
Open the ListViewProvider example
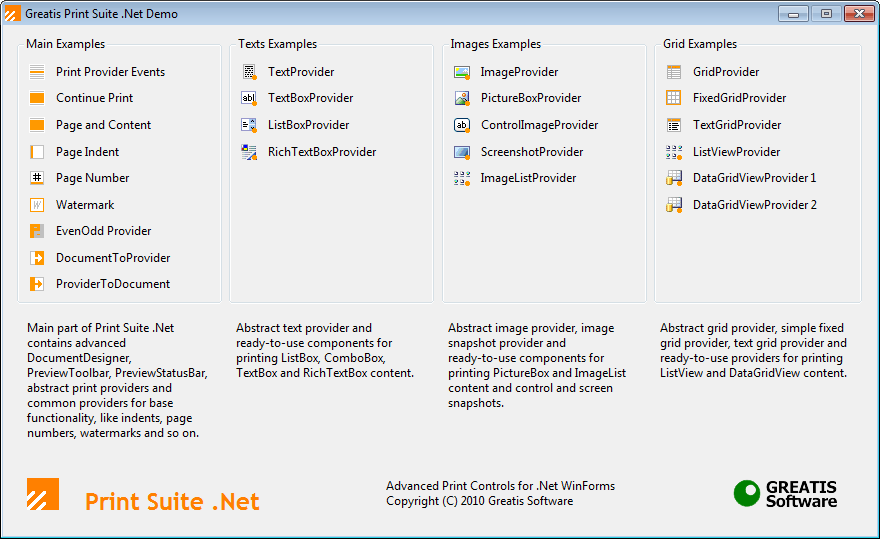(736, 152)
